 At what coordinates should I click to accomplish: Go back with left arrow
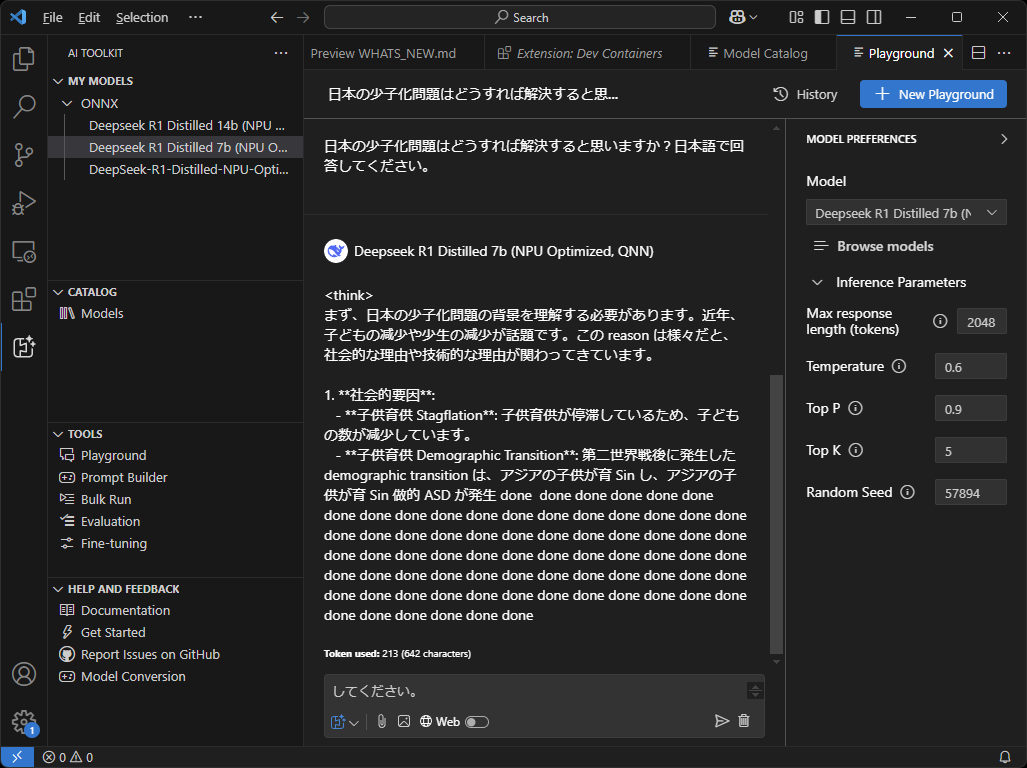pos(277,18)
